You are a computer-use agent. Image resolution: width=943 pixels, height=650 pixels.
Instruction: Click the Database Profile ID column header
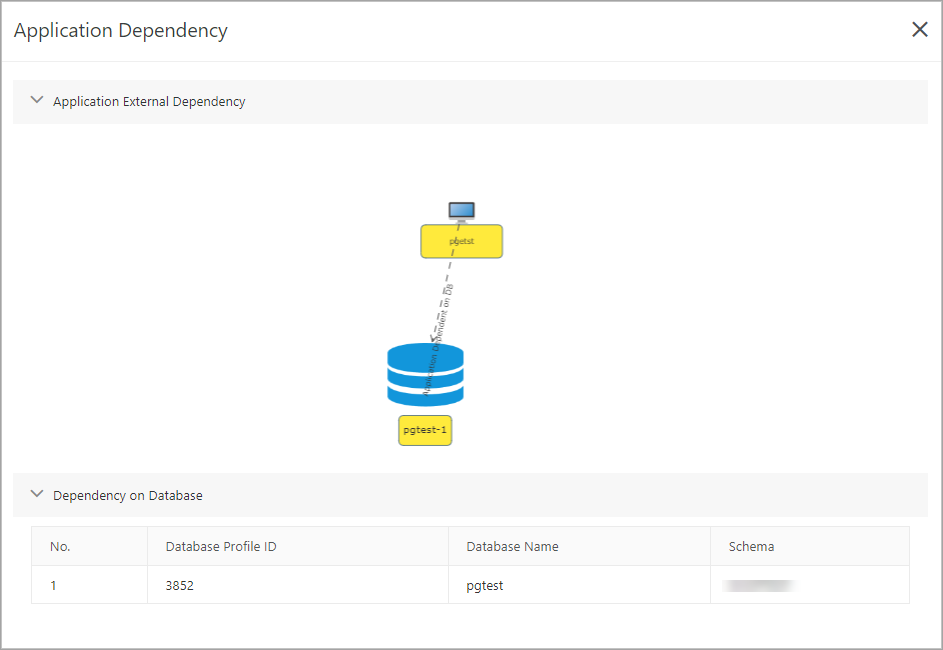221,546
